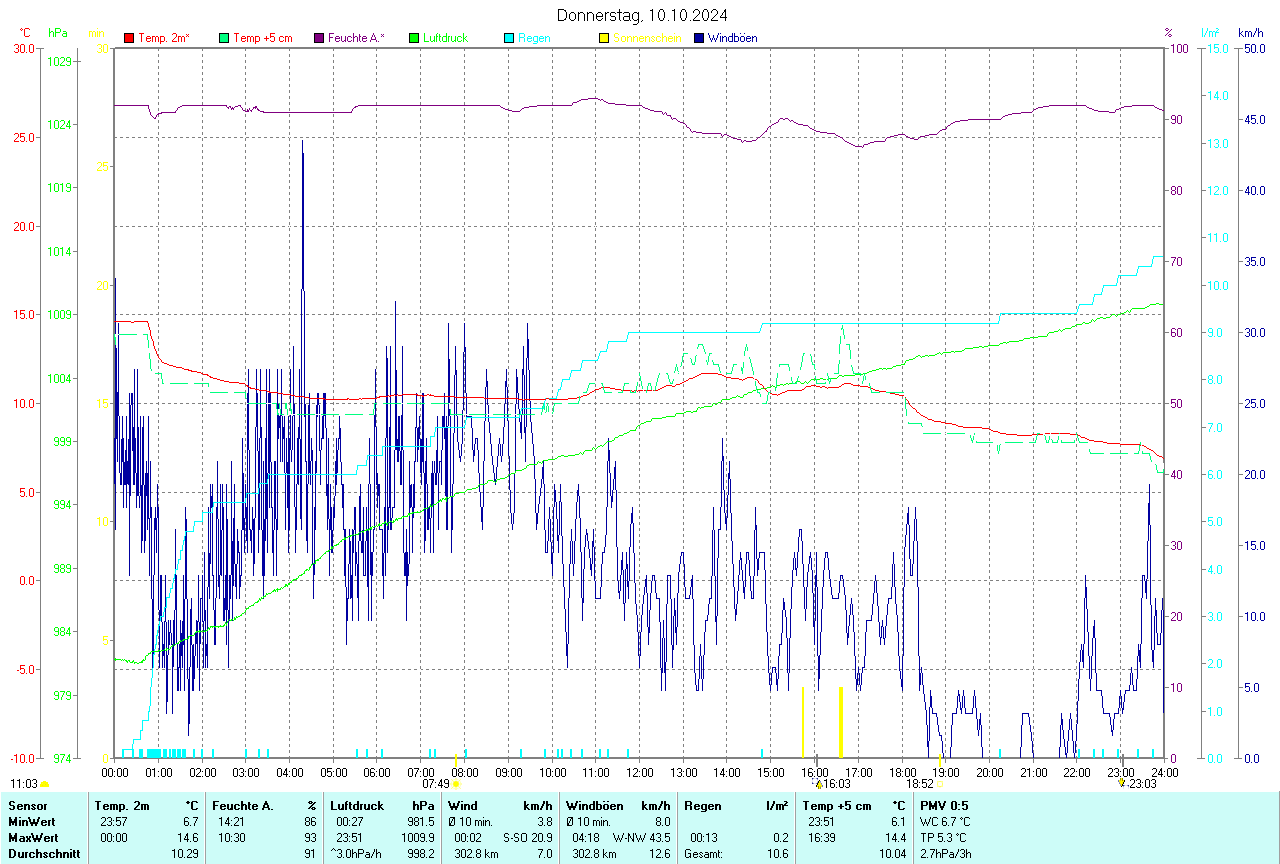
Task: Click the WC 6.7 °C wind chill value
Action: click(946, 822)
